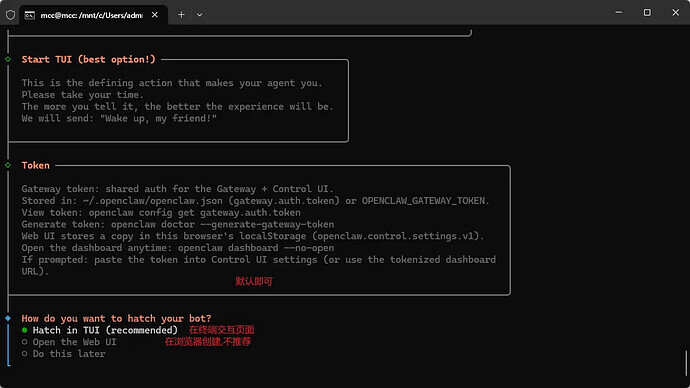Select Do this later option

tap(64, 354)
